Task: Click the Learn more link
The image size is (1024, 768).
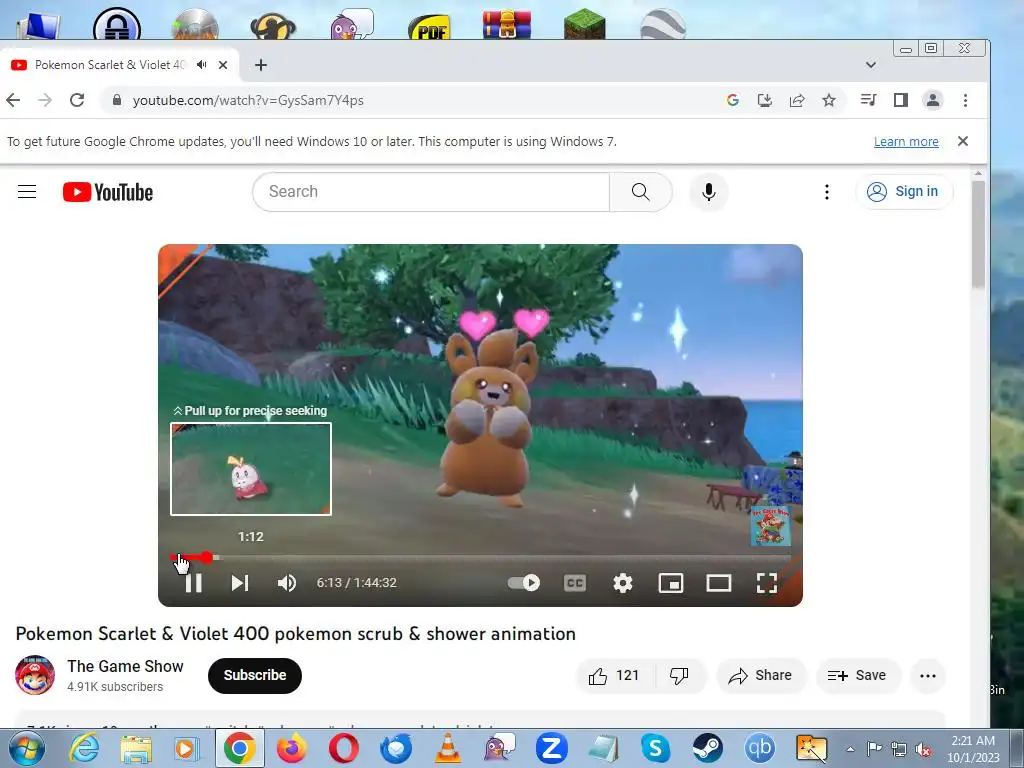Action: tap(906, 142)
